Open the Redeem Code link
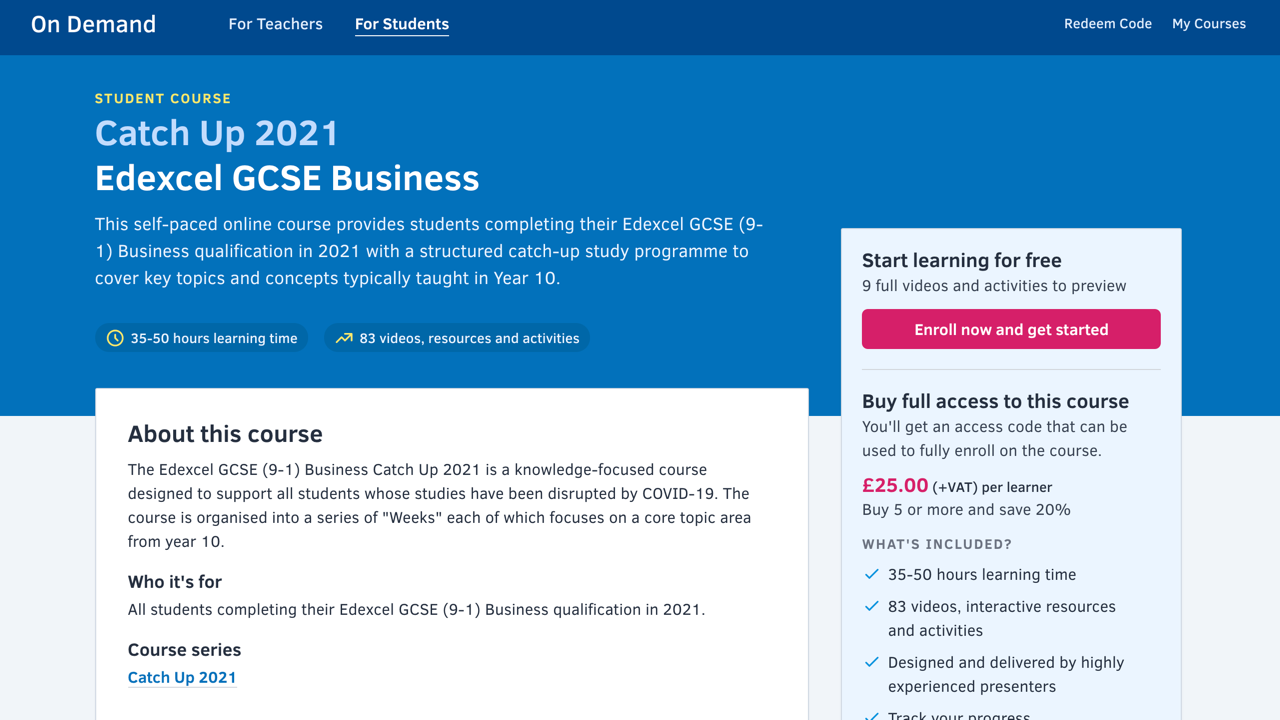This screenshot has width=1280, height=720. [1108, 24]
